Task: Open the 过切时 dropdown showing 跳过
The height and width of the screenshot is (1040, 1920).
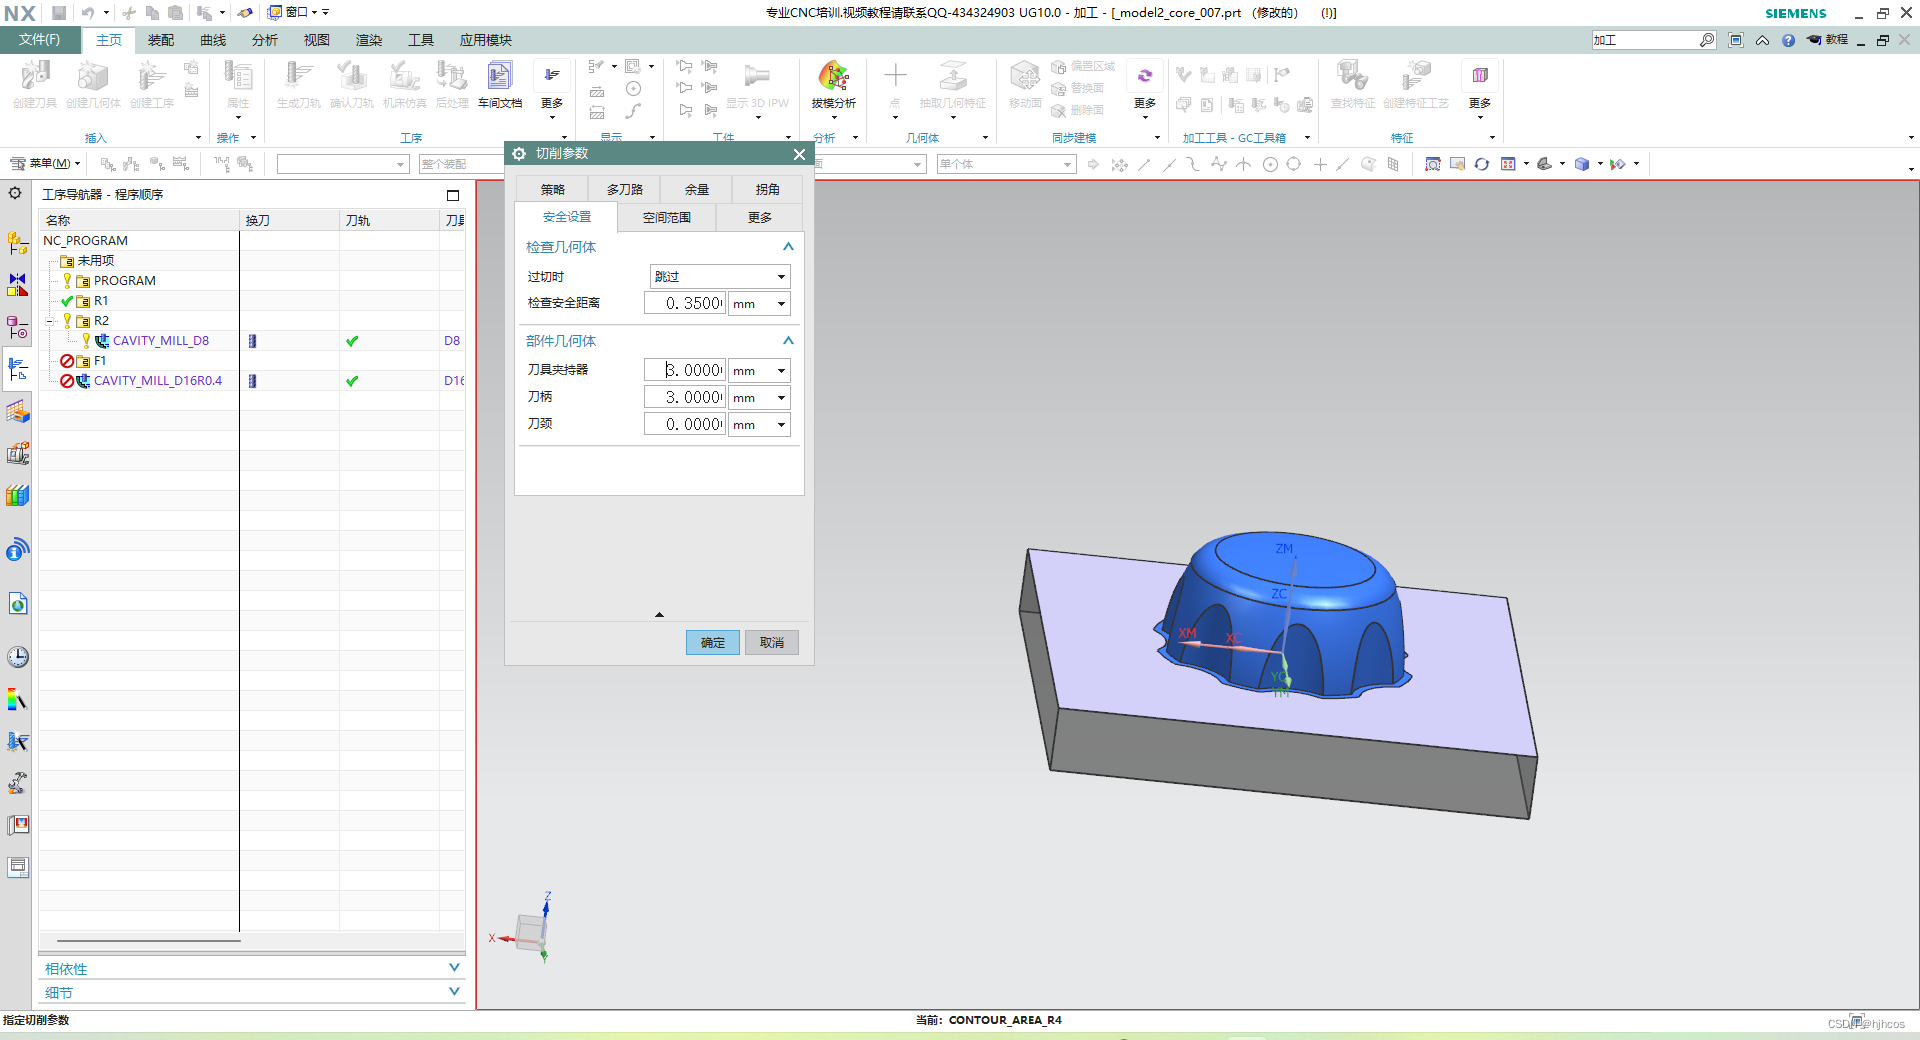Action: (x=720, y=277)
